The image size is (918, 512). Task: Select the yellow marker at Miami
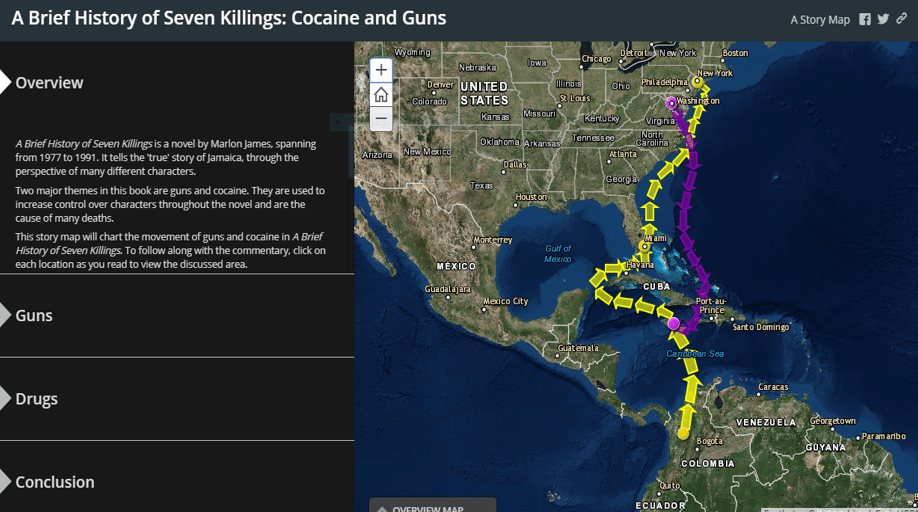click(645, 247)
